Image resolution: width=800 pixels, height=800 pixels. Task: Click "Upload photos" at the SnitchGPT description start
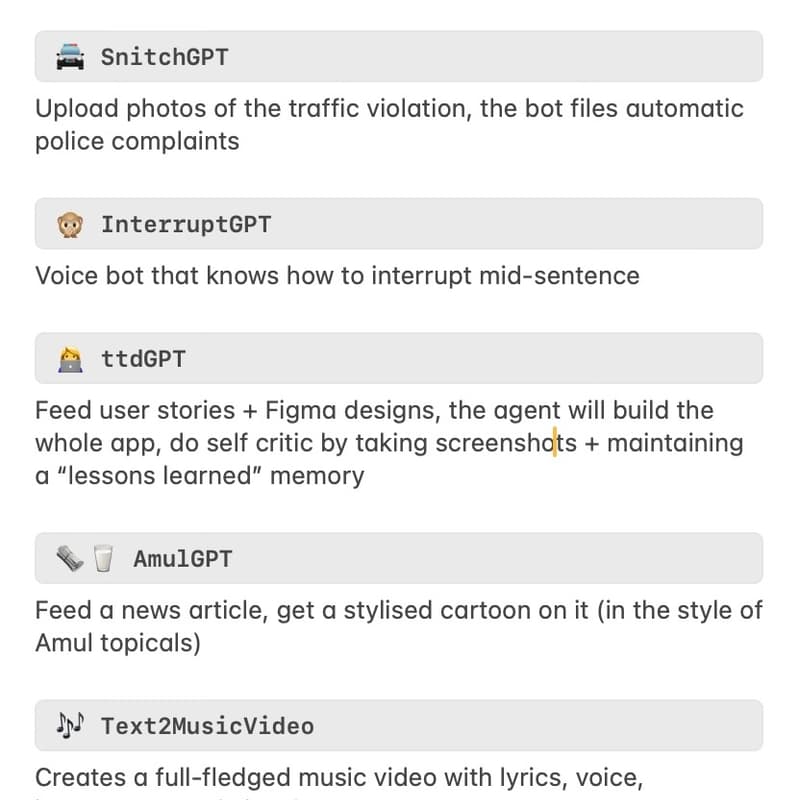tap(108, 108)
